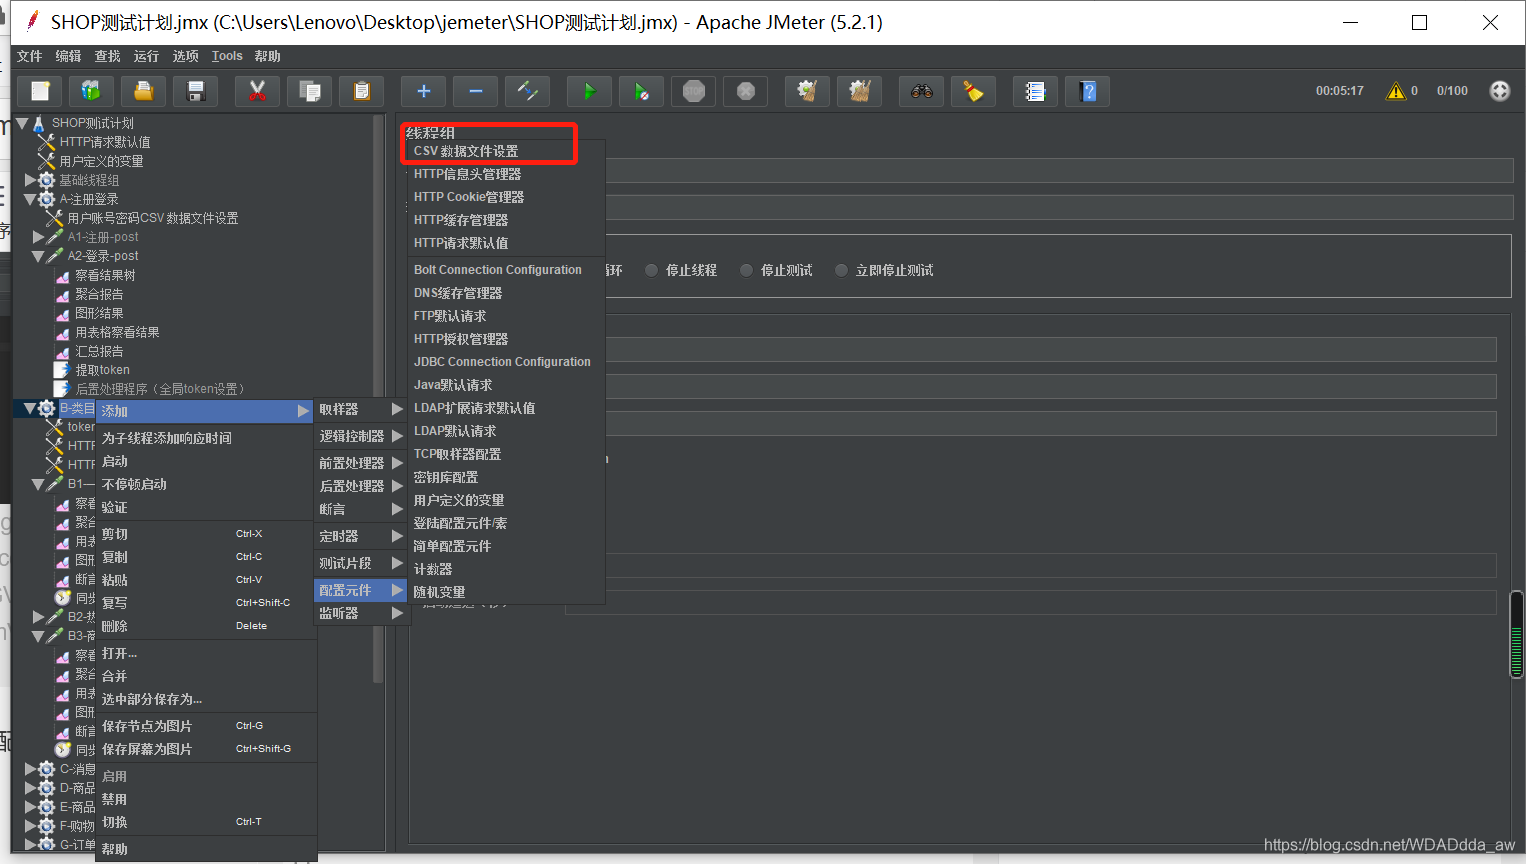Click the Search binoculars icon

click(921, 91)
